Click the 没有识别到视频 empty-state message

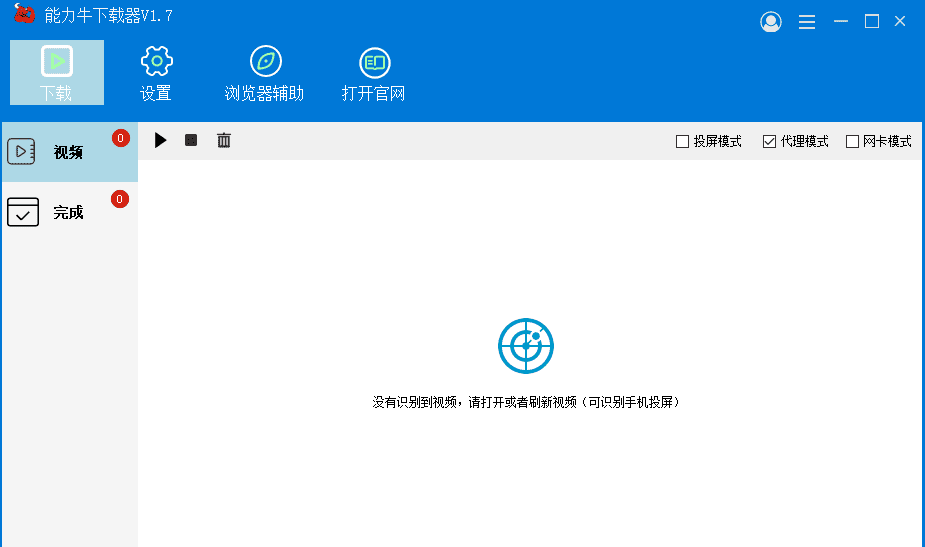coord(526,402)
